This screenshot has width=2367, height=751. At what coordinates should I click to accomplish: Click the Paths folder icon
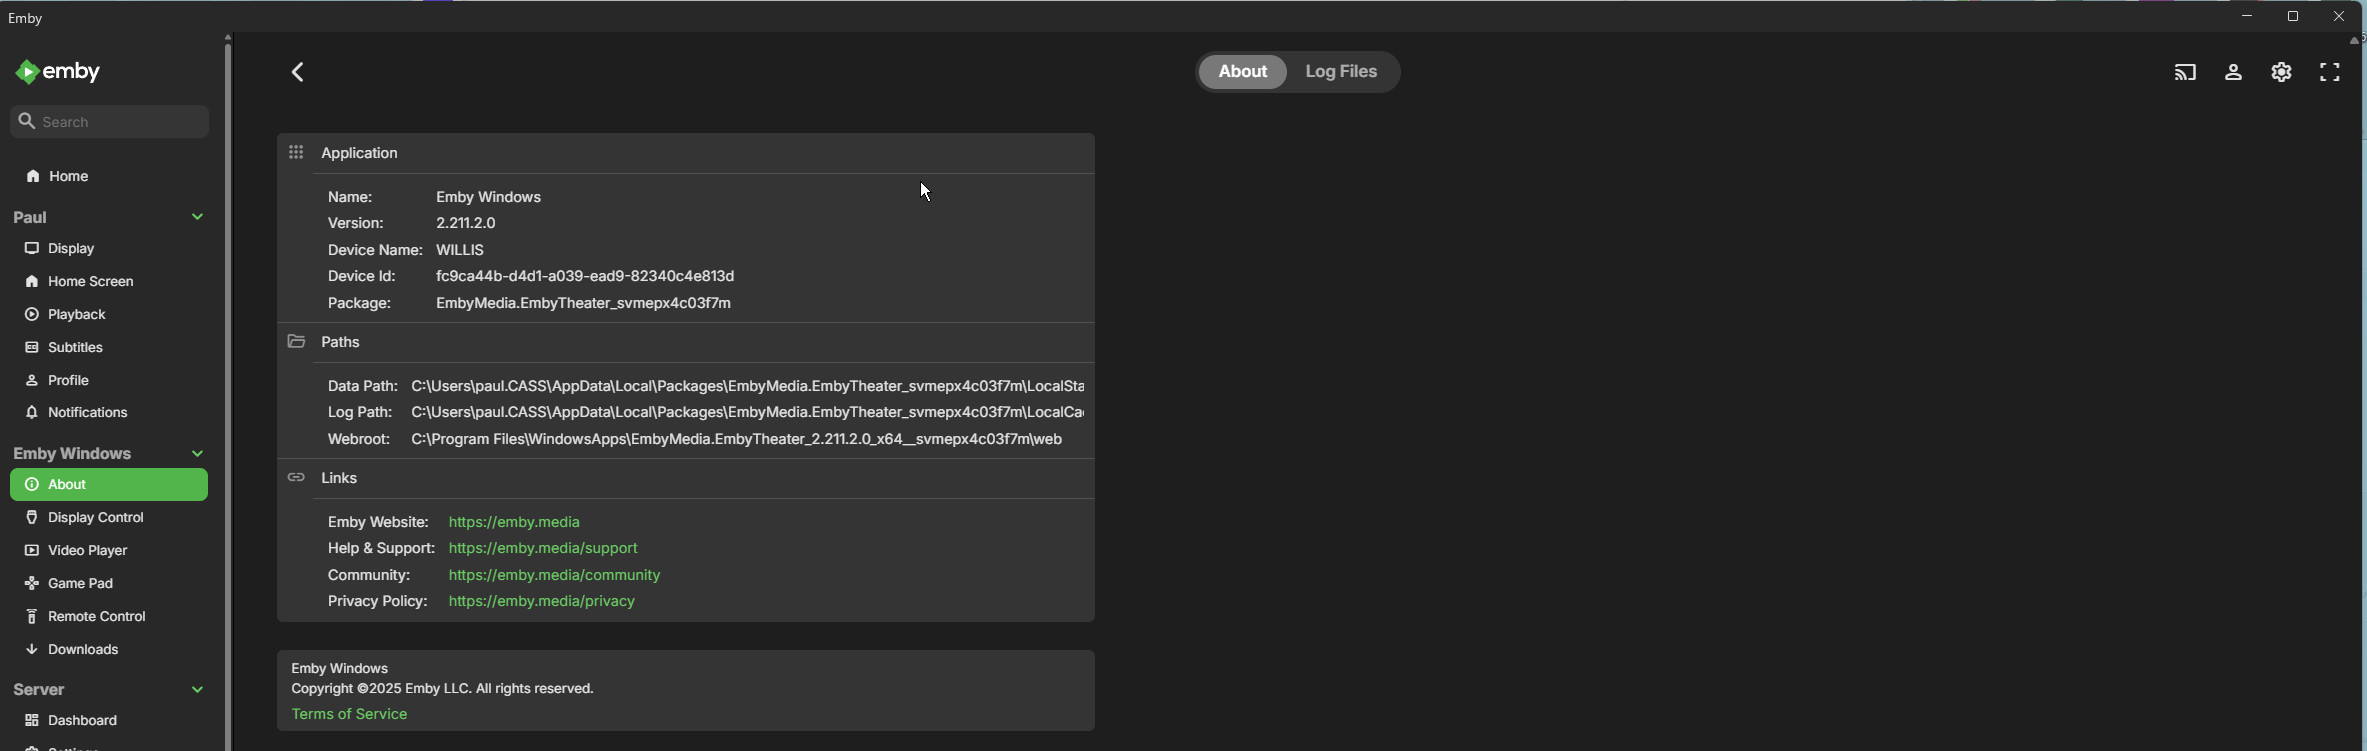(x=296, y=342)
